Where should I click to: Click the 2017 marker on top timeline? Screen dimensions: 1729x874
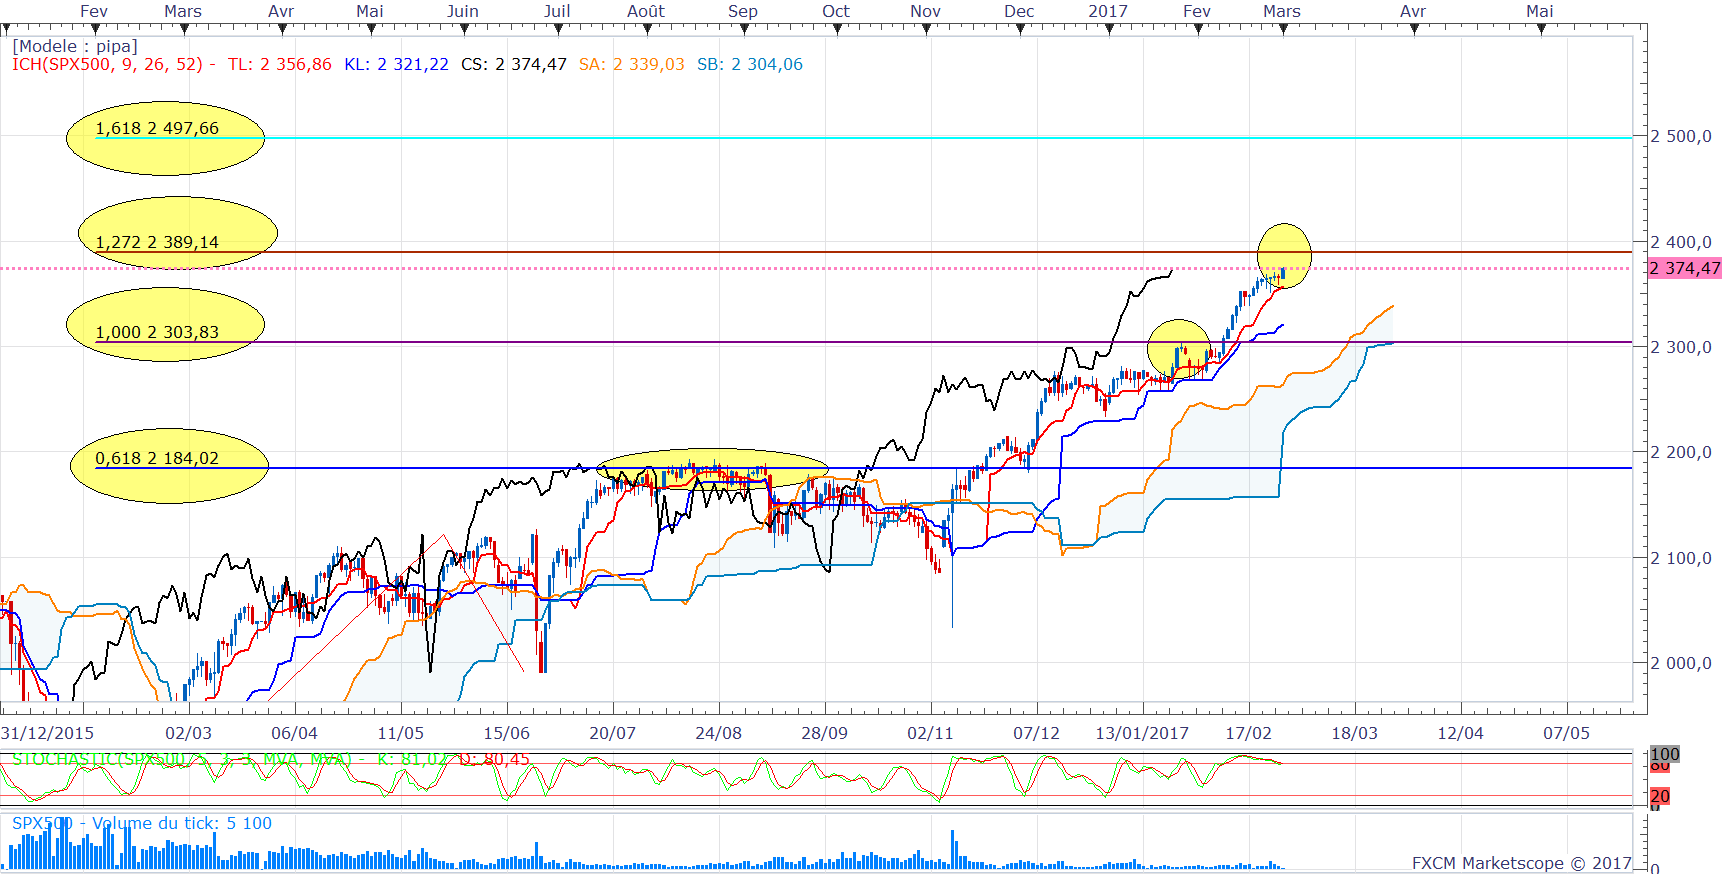tap(1108, 12)
